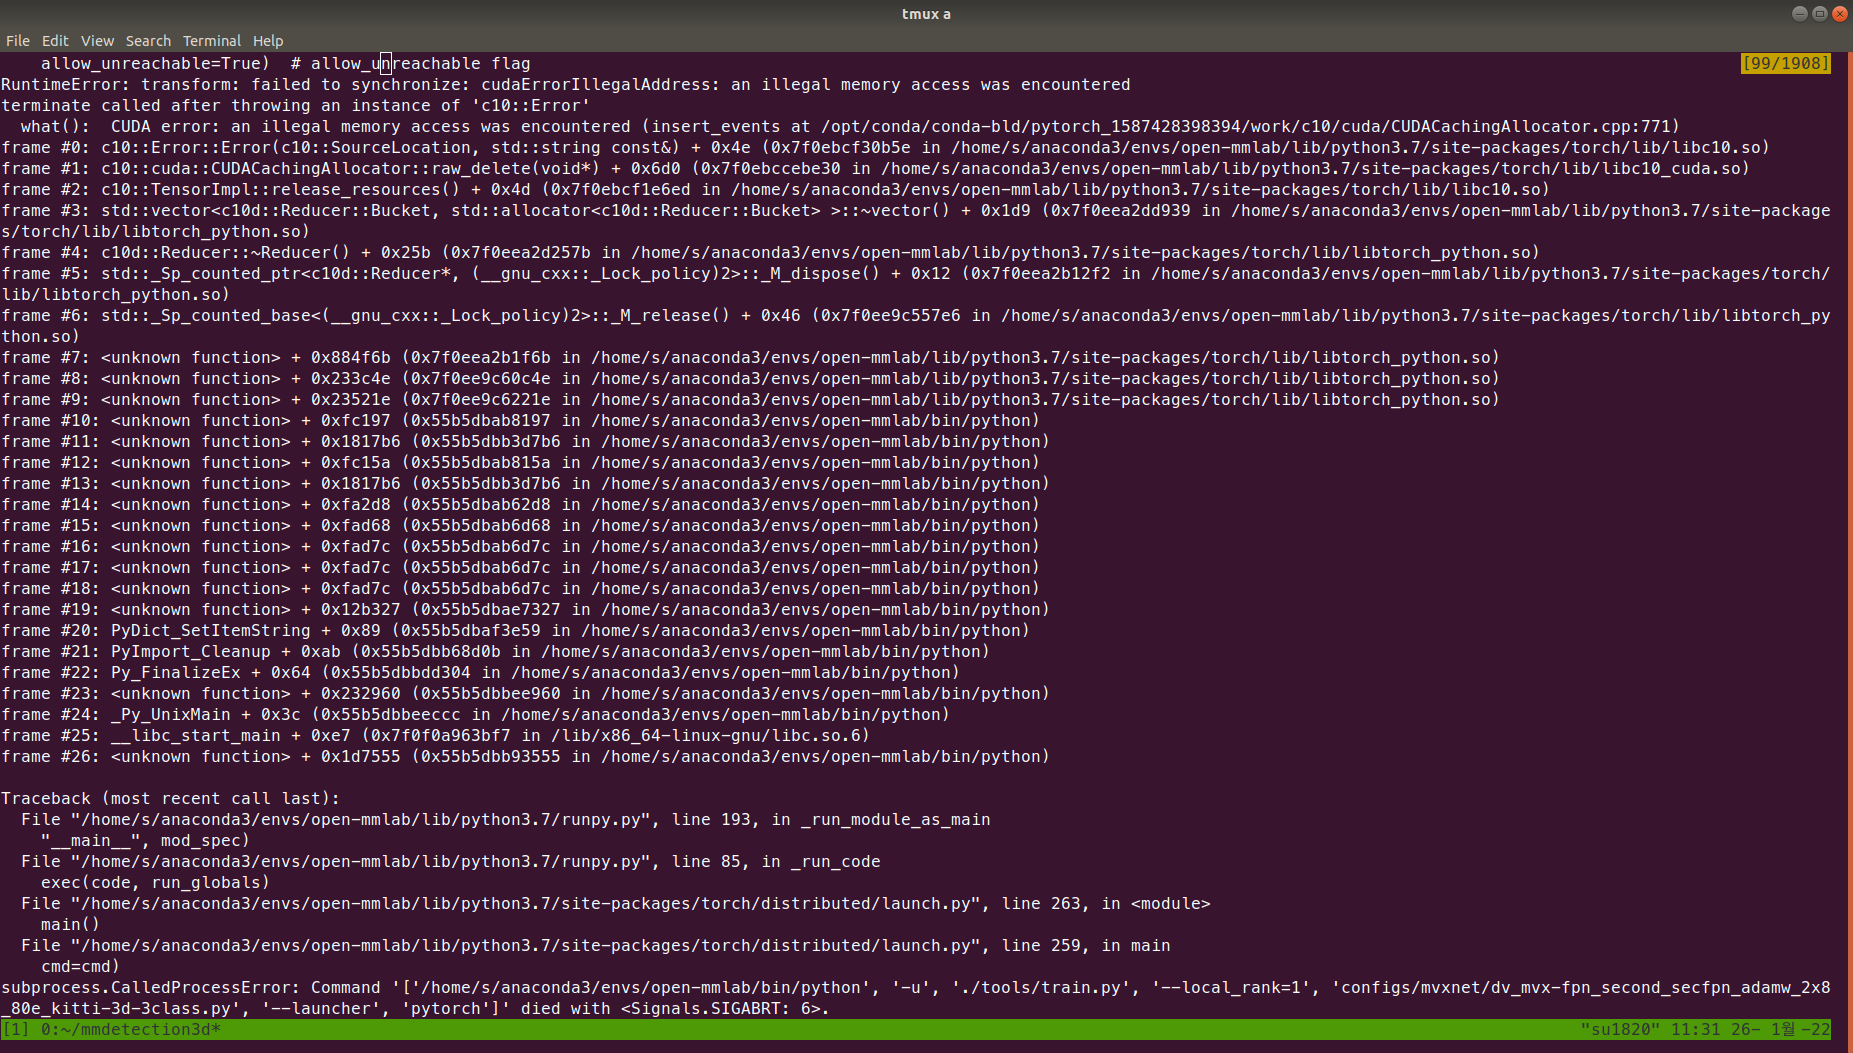Click 'Traceback (most recent call last):' line
1853x1053 pixels.
click(x=171, y=799)
